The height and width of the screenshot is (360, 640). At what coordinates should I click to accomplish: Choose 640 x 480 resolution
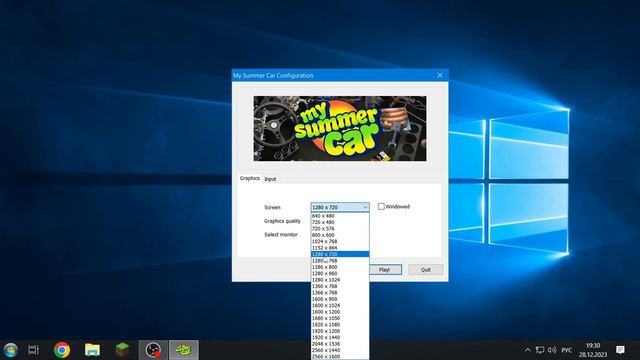(x=340, y=216)
